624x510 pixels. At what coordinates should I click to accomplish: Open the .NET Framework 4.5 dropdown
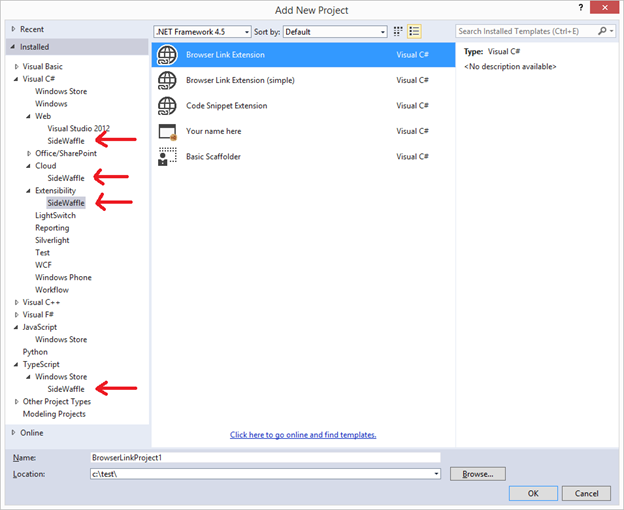click(203, 32)
